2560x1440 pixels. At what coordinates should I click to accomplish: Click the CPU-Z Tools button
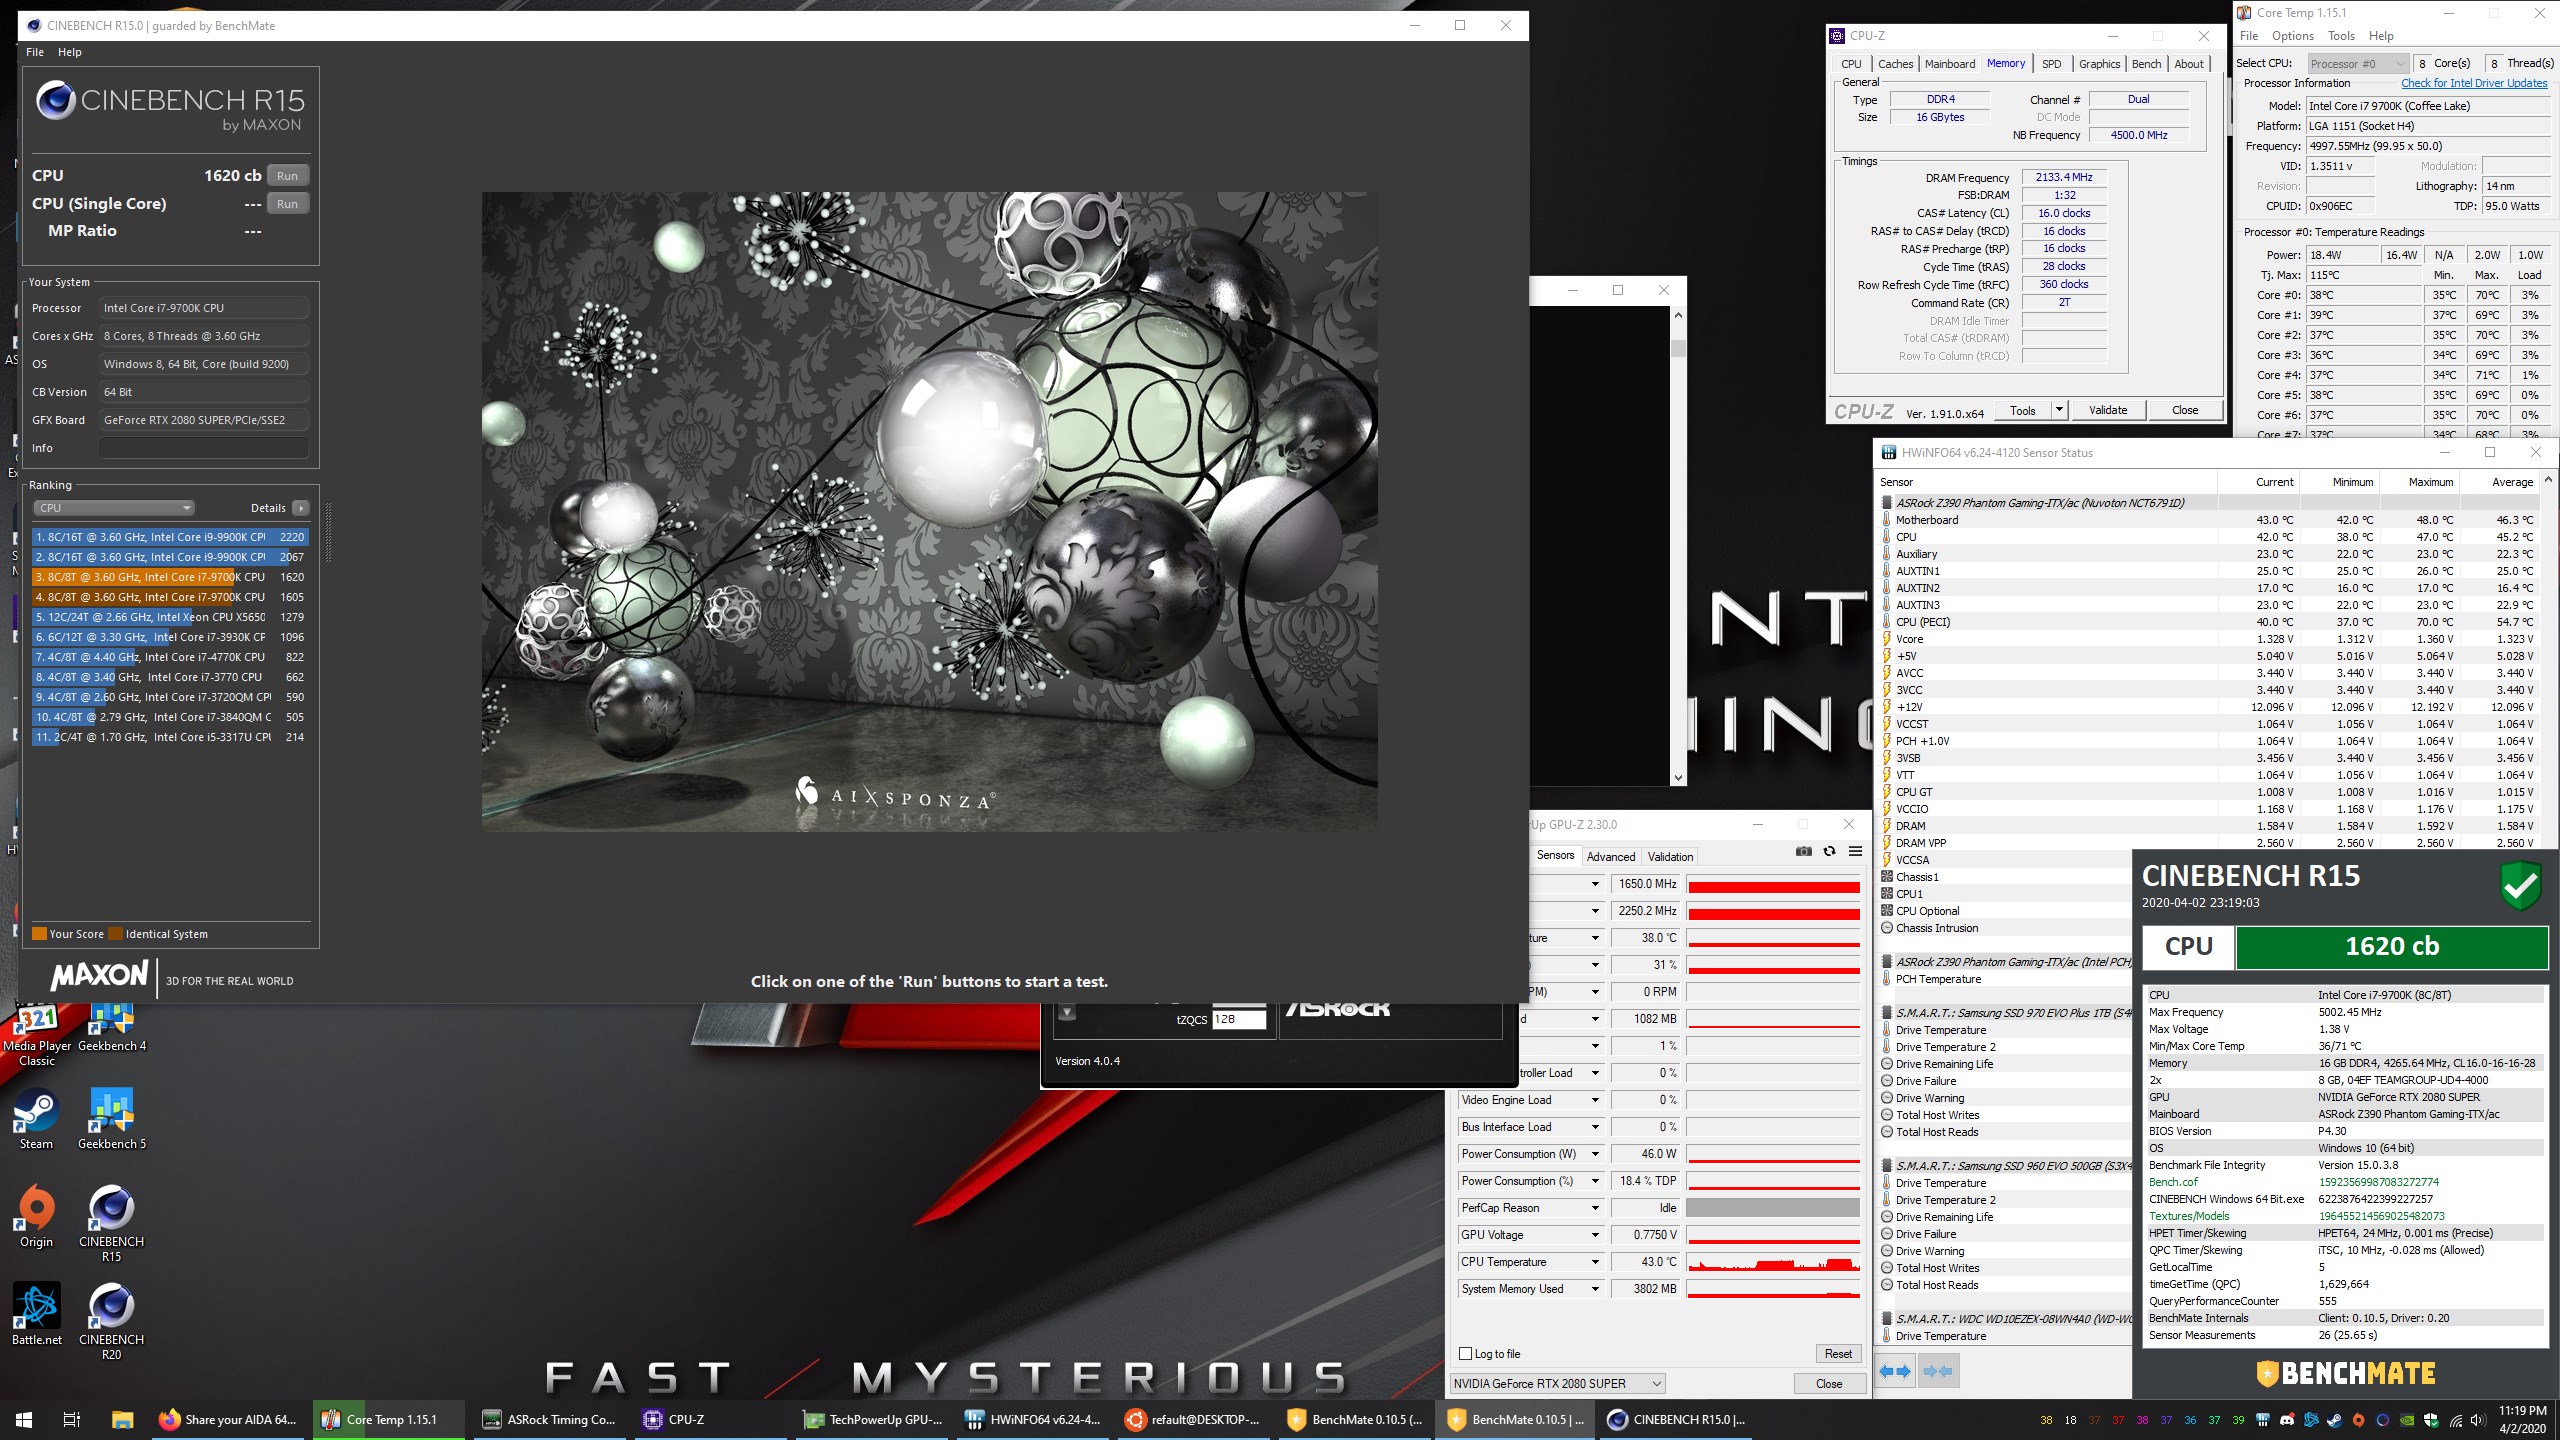[2023, 410]
